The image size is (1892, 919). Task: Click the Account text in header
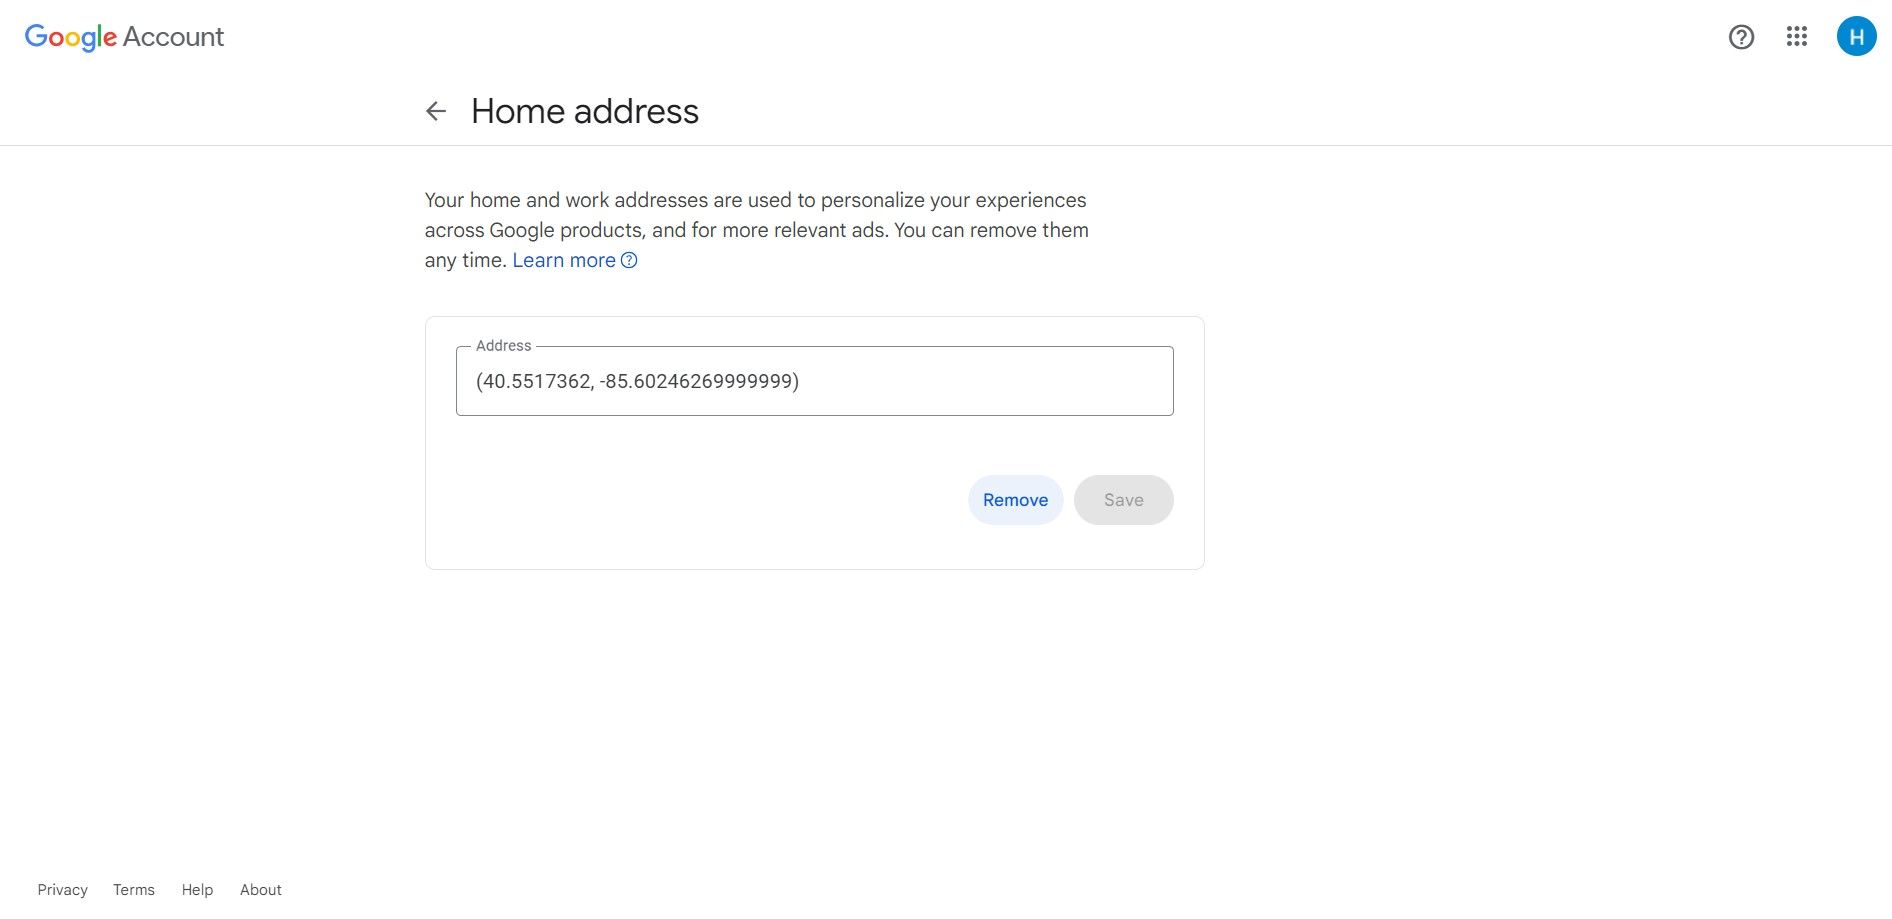[x=173, y=37]
